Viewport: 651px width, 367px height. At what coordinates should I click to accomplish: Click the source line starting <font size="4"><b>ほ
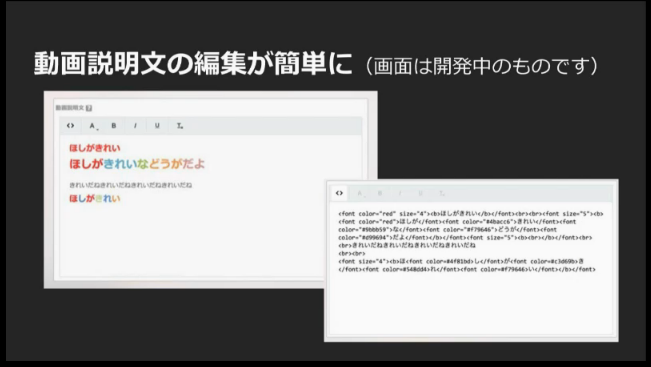coord(461,261)
